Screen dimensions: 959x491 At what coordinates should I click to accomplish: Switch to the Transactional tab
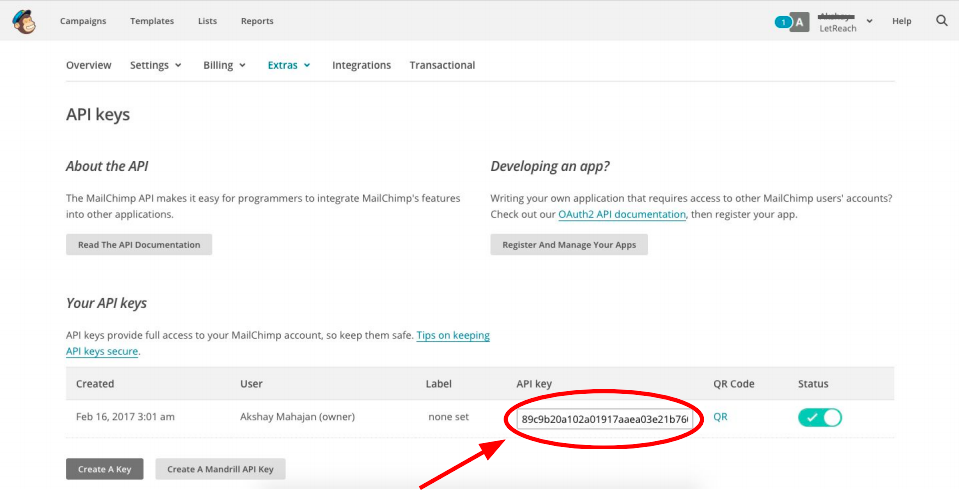click(442, 65)
